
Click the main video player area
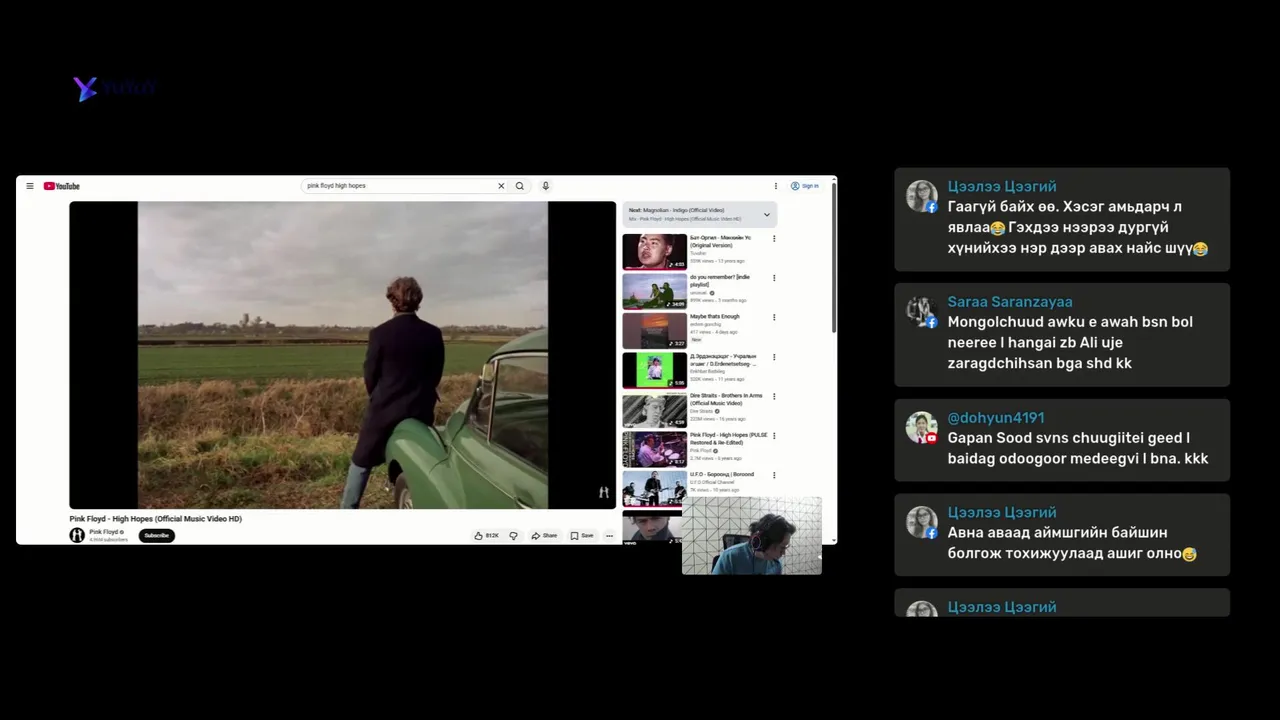coord(342,355)
